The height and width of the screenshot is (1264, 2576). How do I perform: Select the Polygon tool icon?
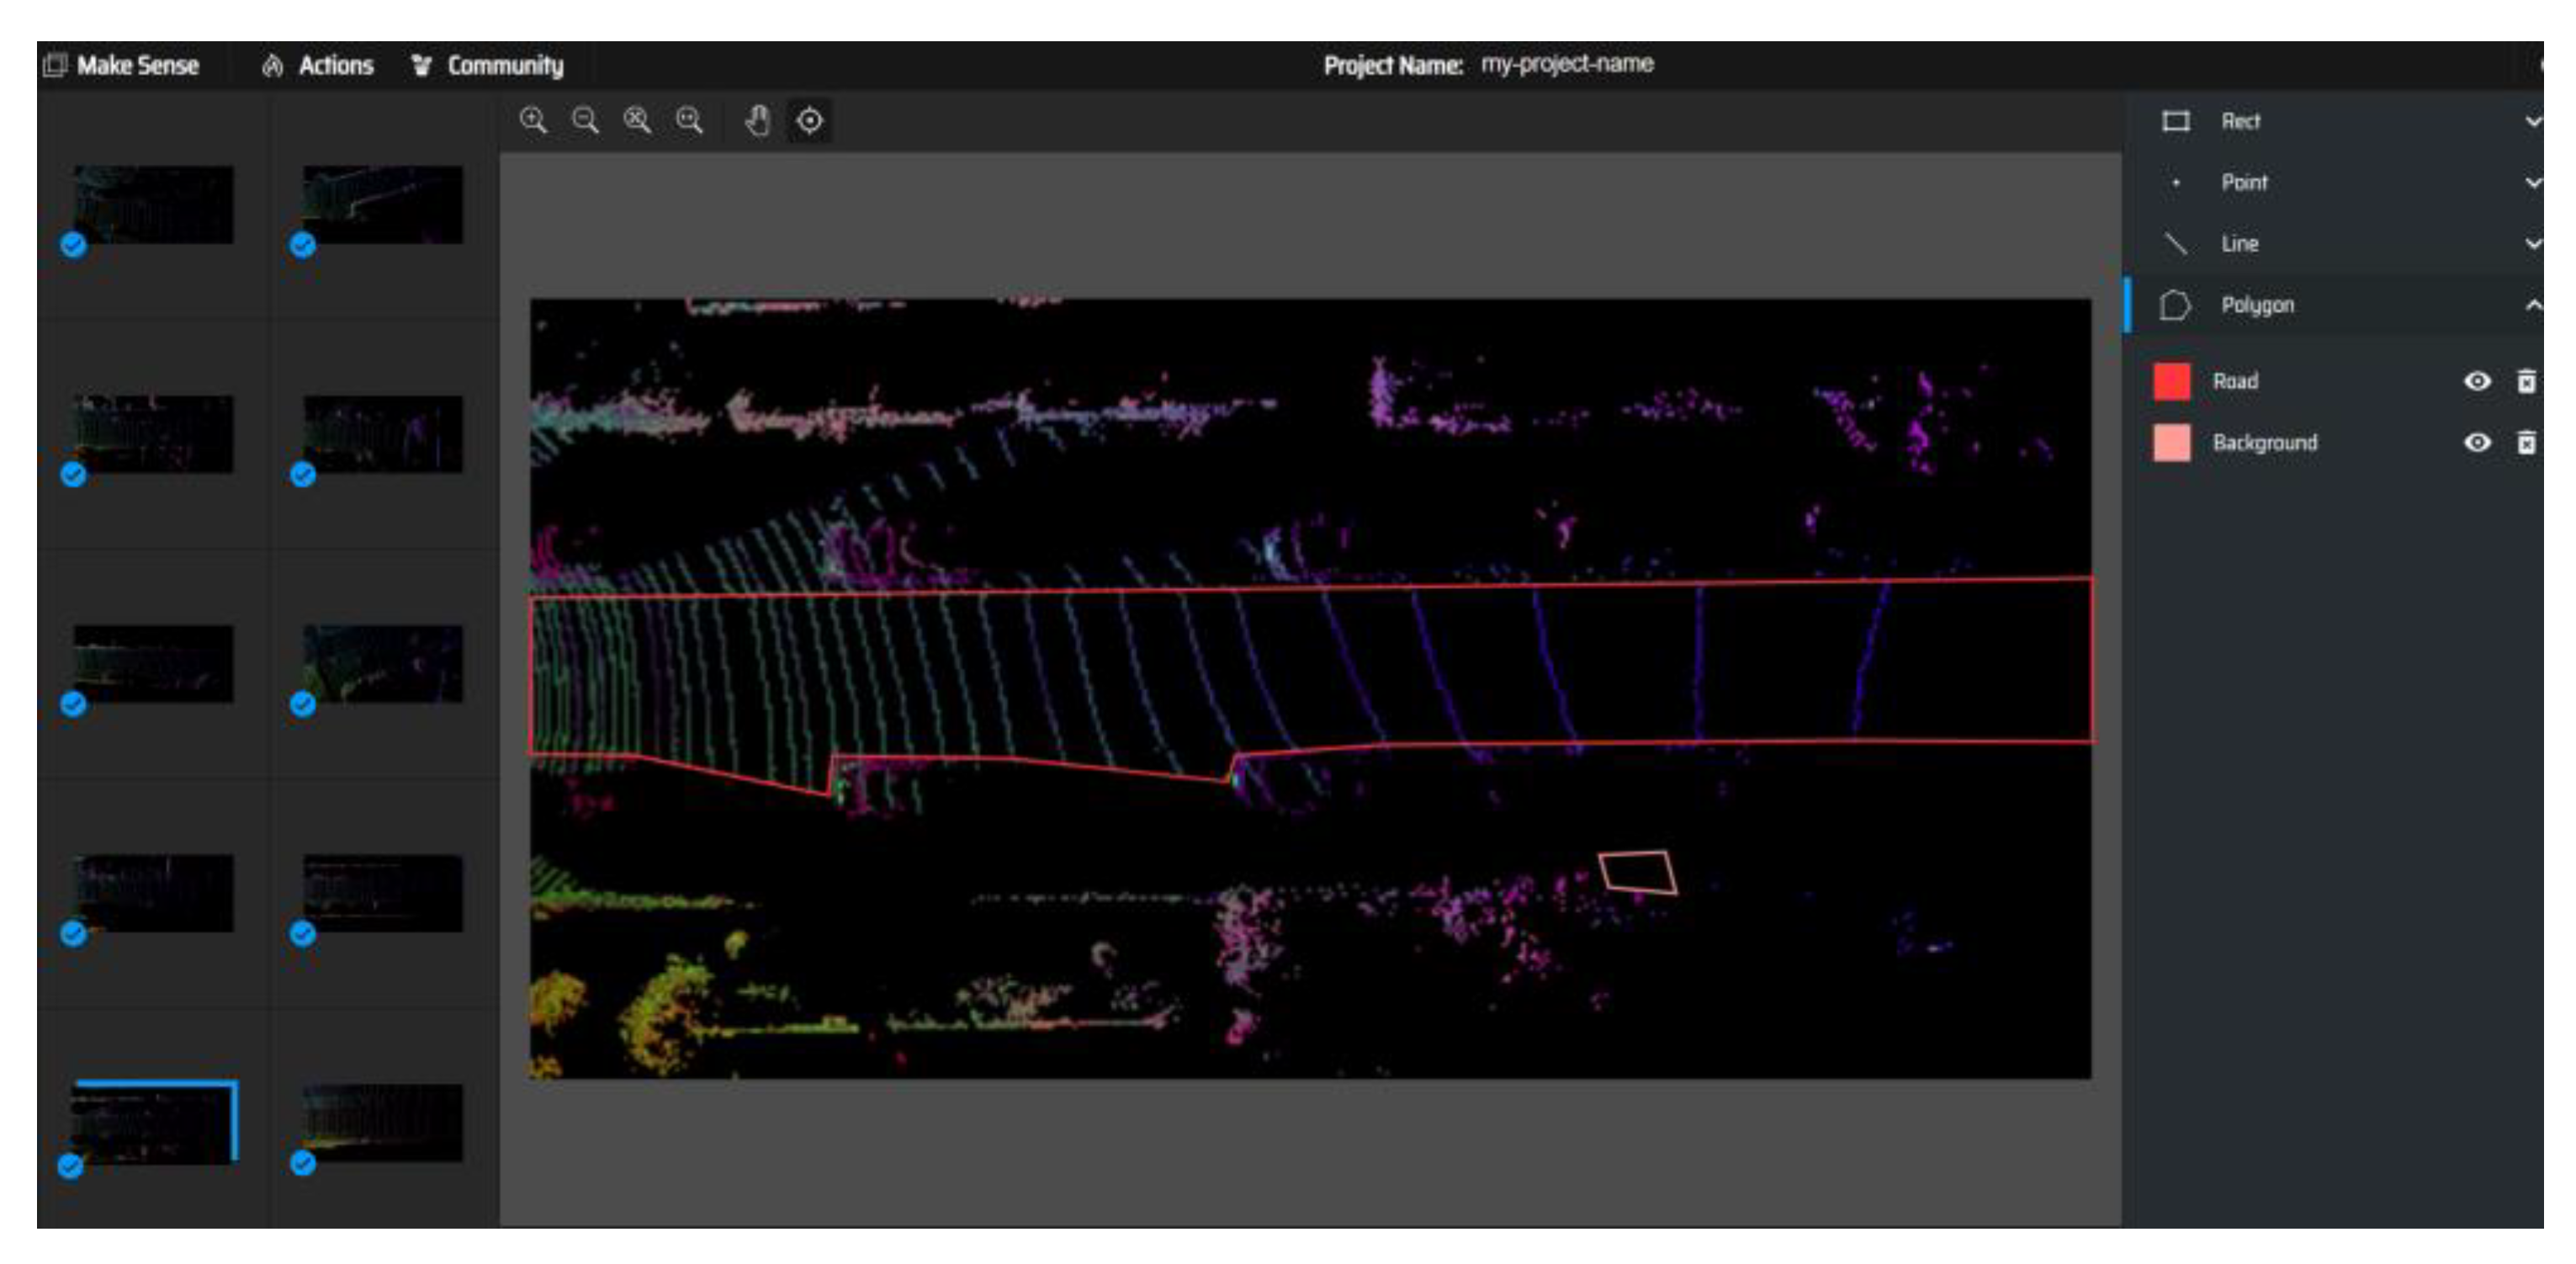(2174, 305)
